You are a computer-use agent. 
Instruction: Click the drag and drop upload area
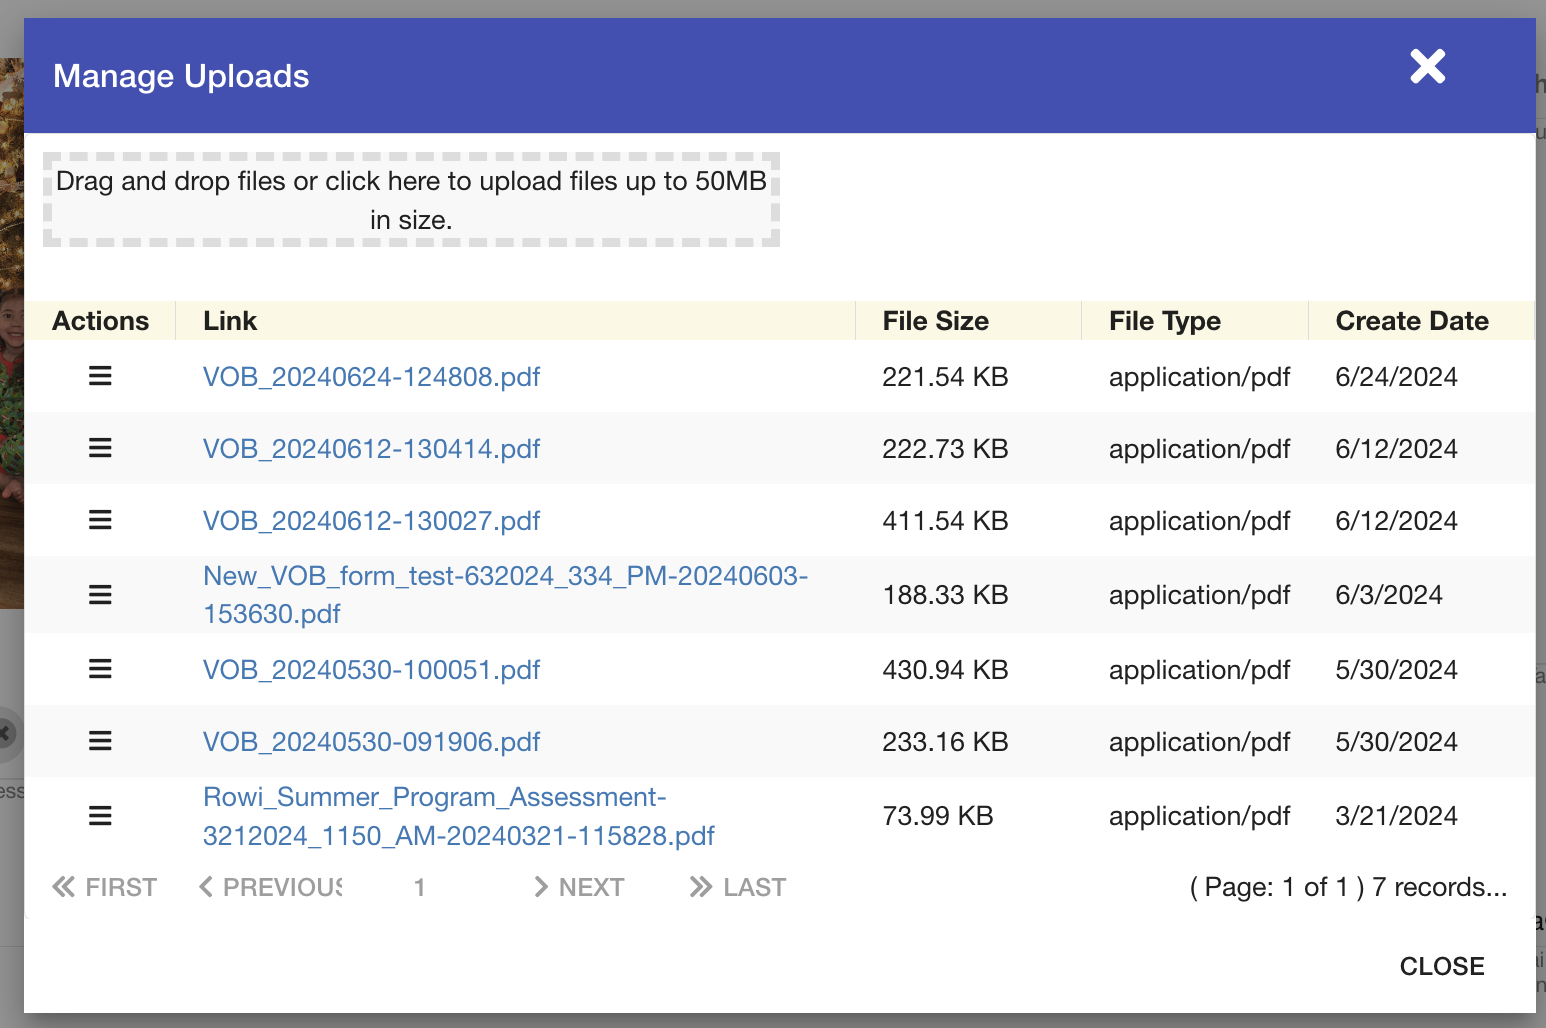pos(411,200)
